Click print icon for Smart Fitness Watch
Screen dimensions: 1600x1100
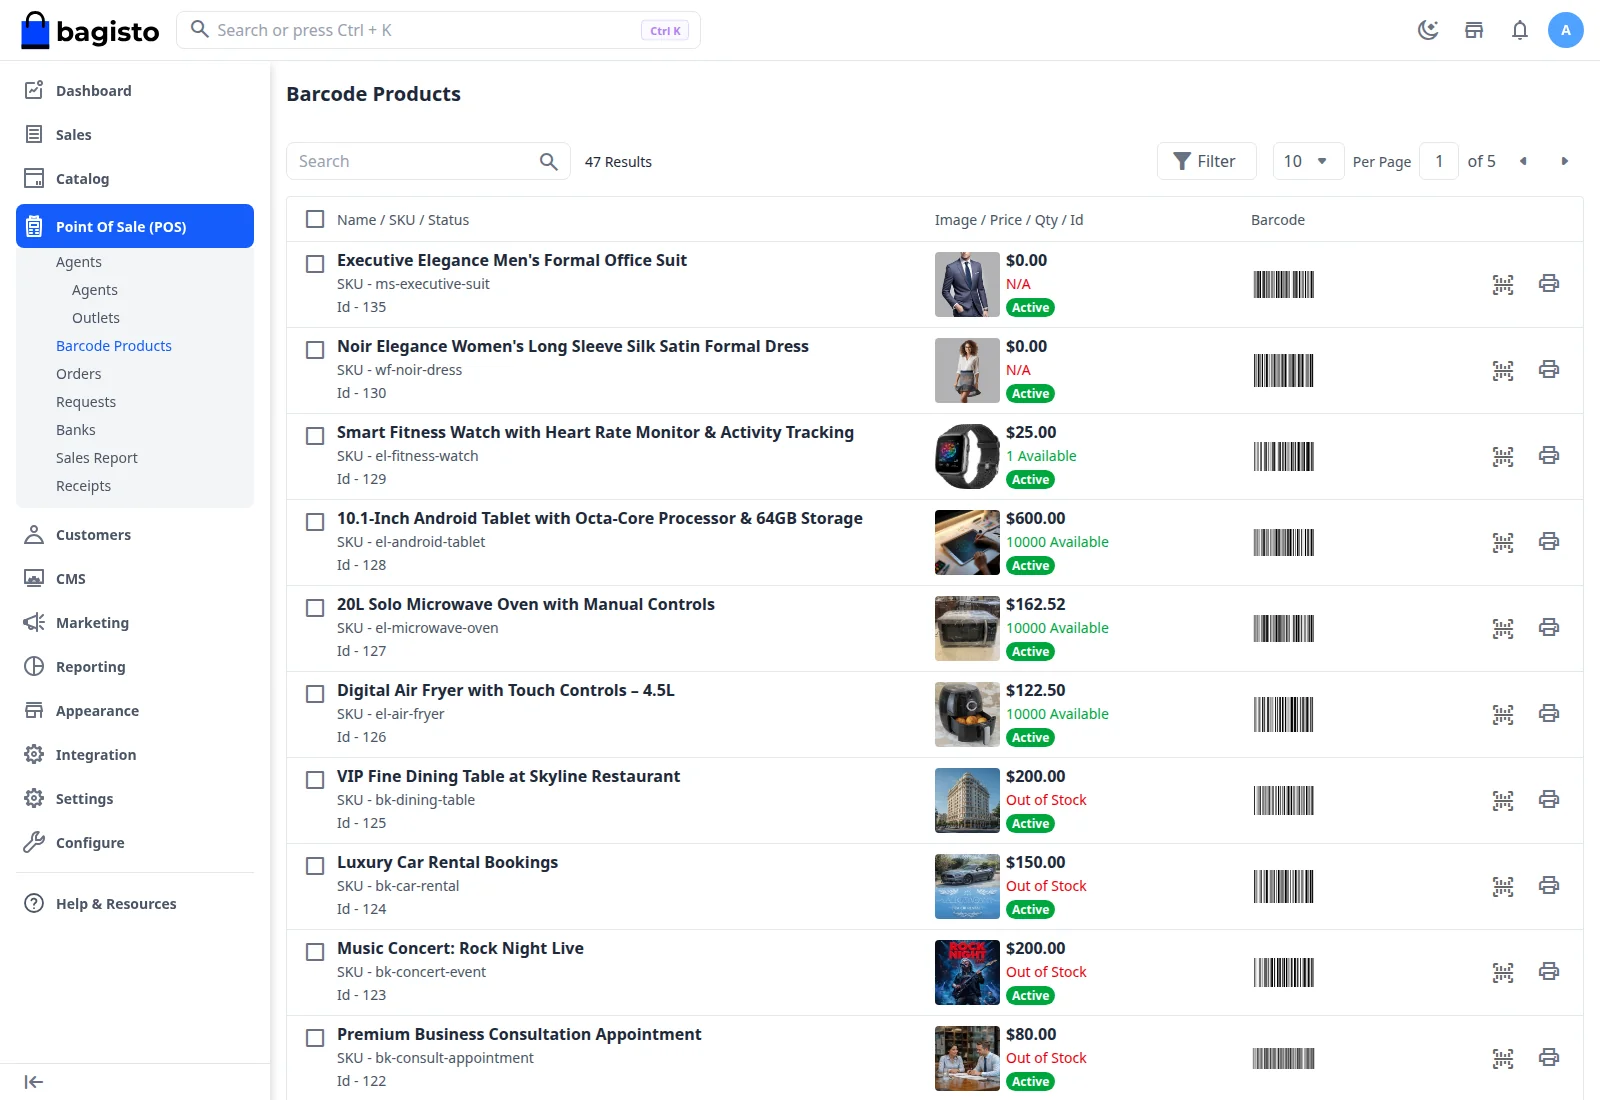(x=1549, y=456)
